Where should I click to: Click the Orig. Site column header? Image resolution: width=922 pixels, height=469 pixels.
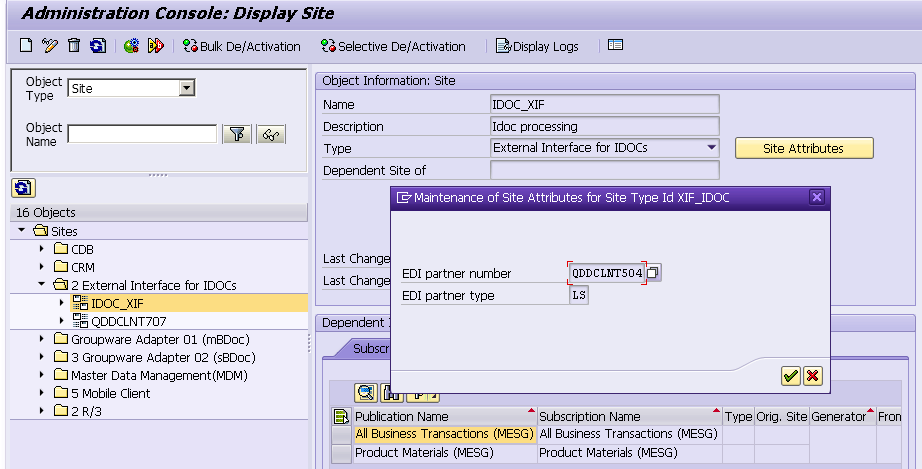coord(781,417)
